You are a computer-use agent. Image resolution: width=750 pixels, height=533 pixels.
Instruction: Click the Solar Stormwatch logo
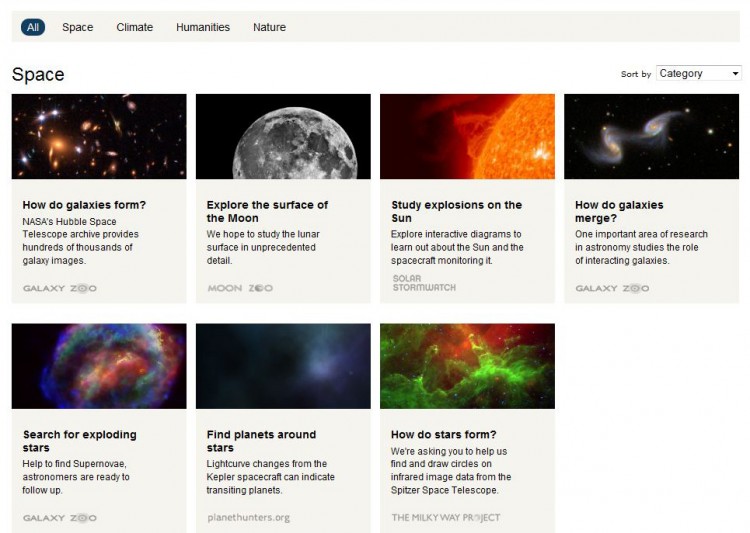pos(424,283)
